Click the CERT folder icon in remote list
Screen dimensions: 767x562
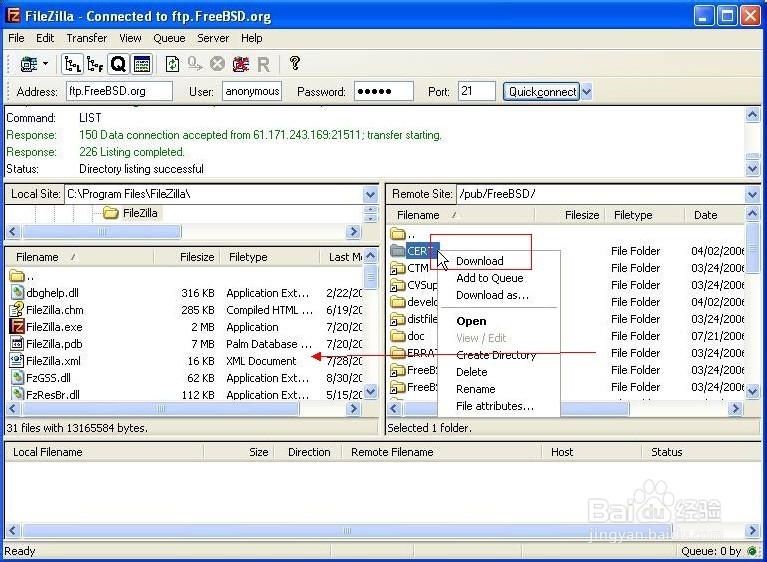tap(398, 251)
